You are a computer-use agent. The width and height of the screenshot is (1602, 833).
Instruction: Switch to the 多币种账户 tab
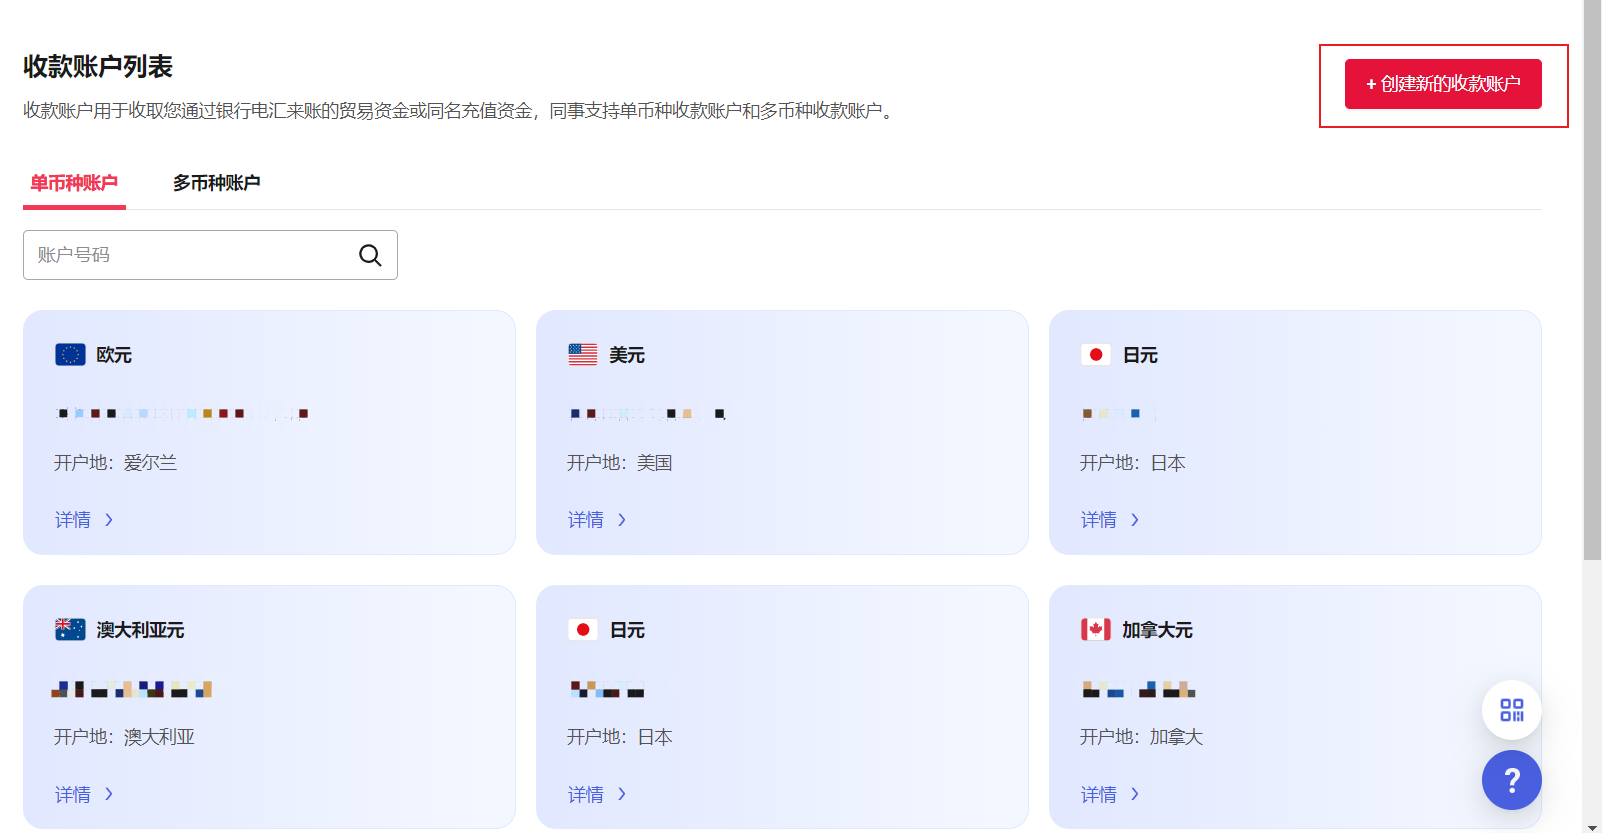coord(216,183)
